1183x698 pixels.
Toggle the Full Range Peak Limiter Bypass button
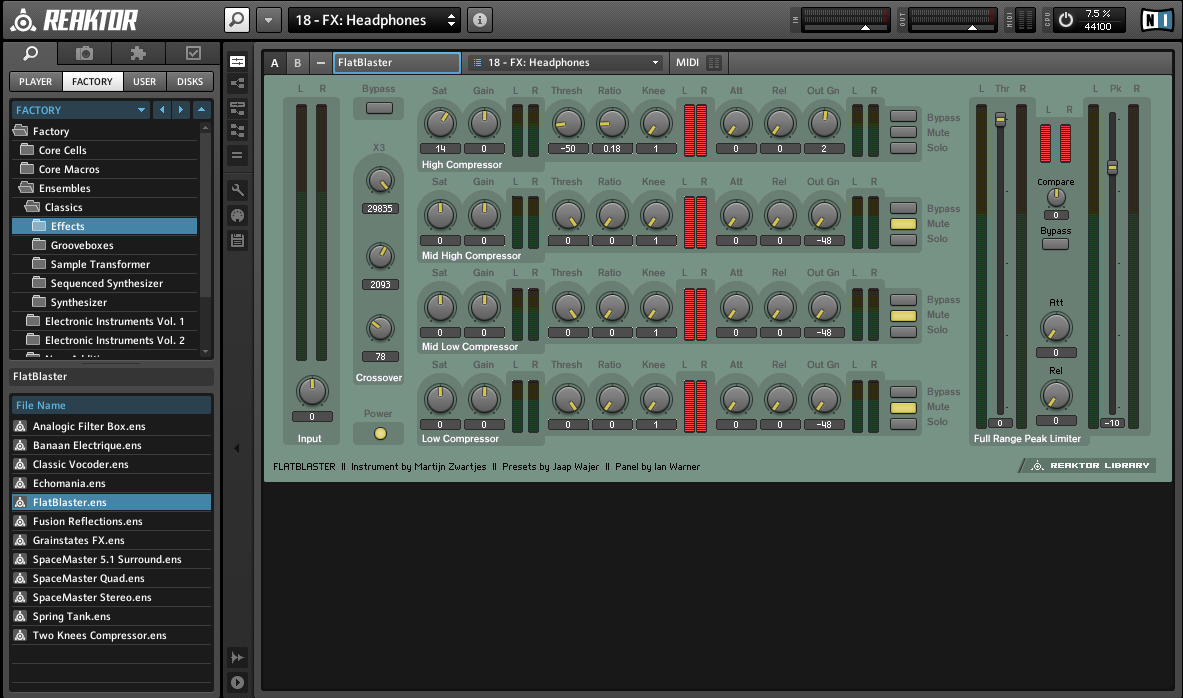1055,244
